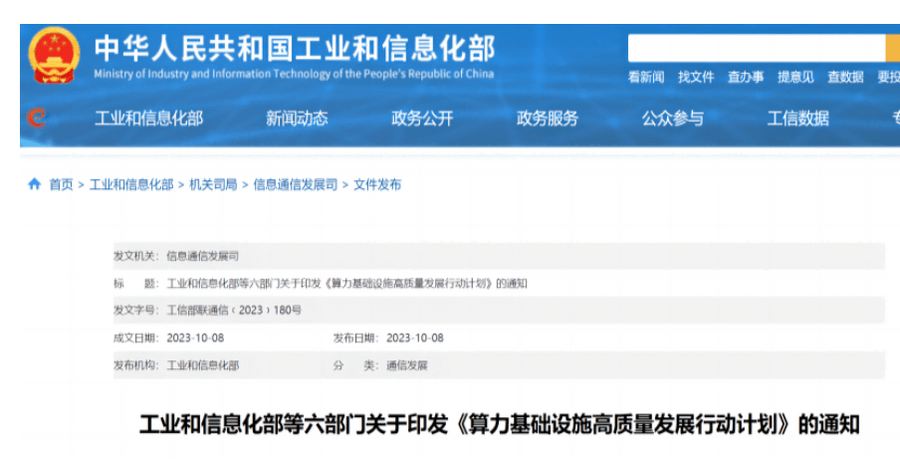Go to the 政务服务 navigation menu
This screenshot has width=900, height=470.
(x=547, y=118)
